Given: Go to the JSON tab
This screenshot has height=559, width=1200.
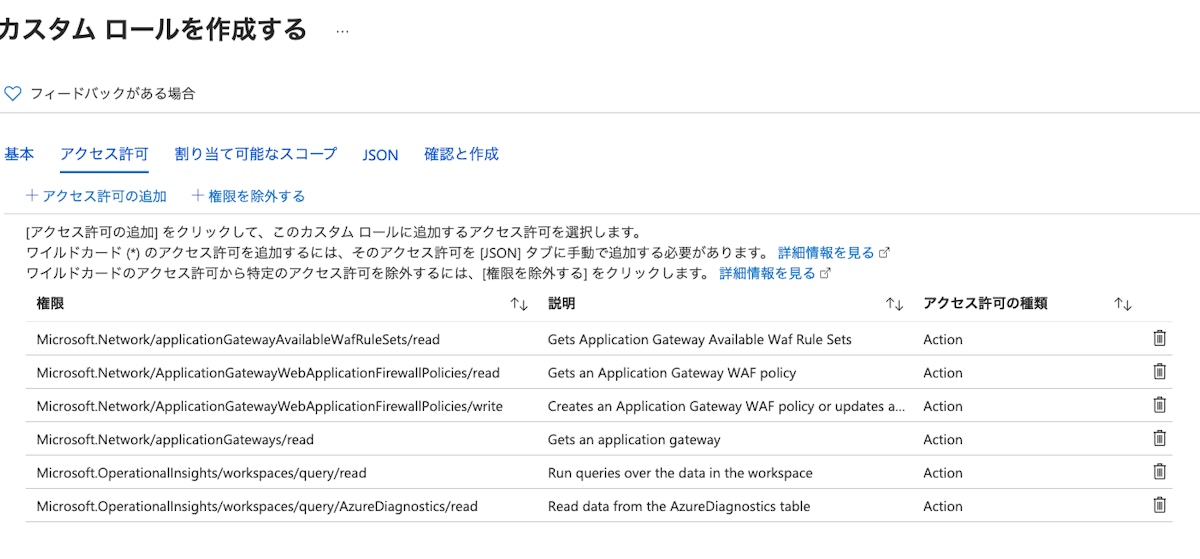Looking at the screenshot, I should [x=380, y=155].
